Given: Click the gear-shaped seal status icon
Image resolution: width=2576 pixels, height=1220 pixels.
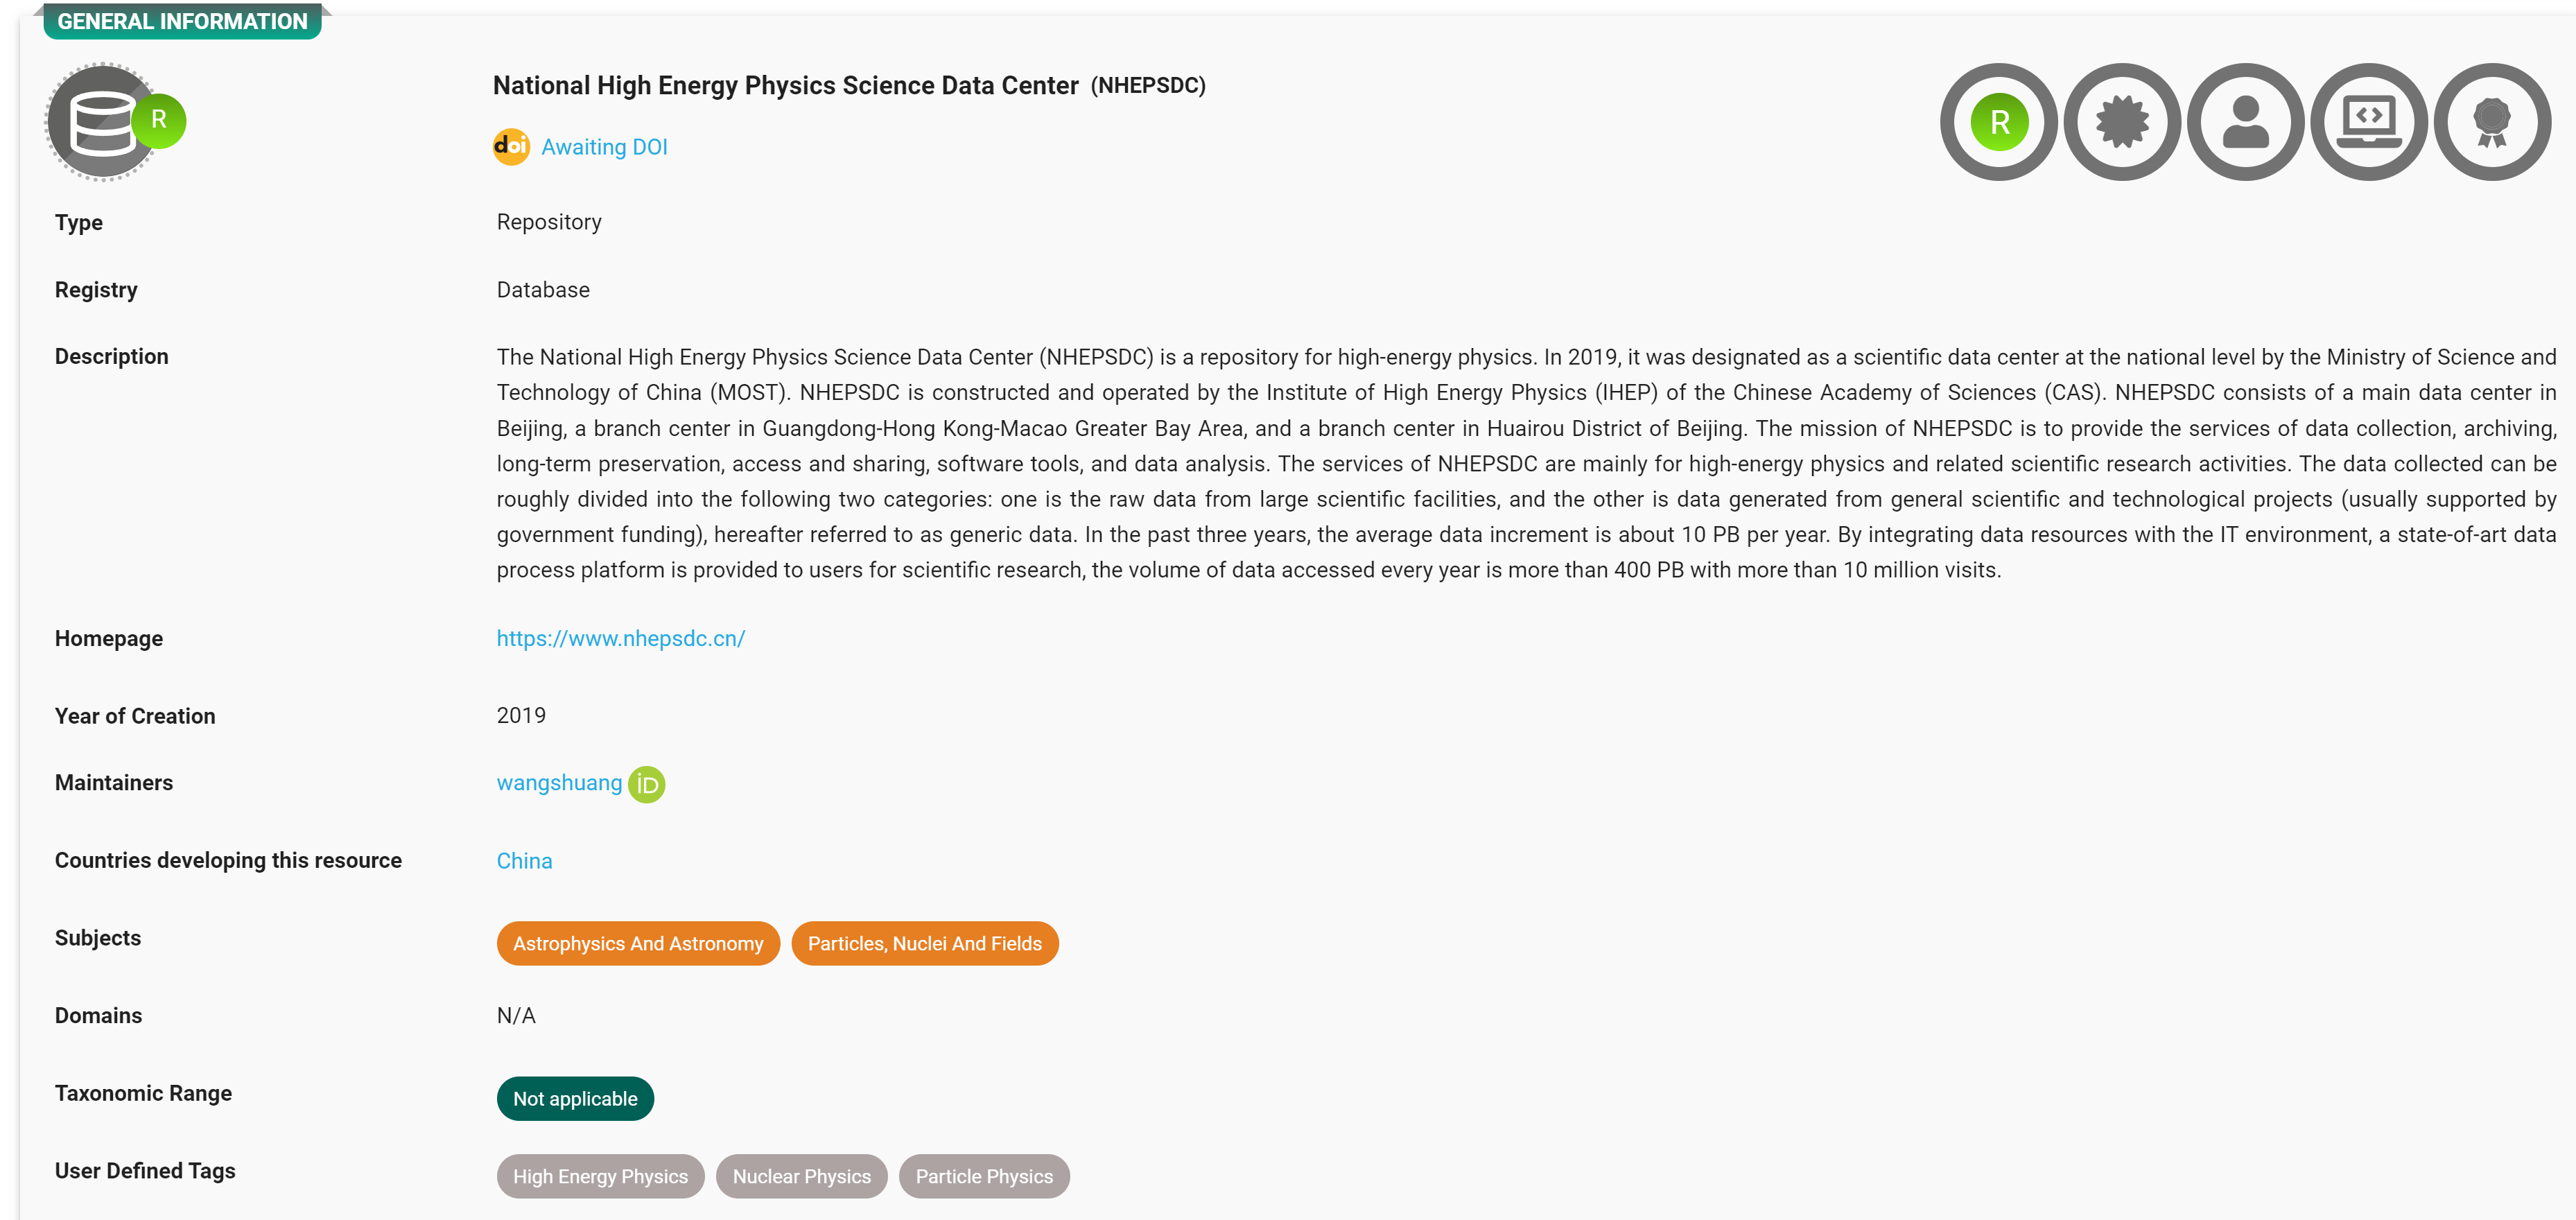Looking at the screenshot, I should pyautogui.click(x=2121, y=122).
